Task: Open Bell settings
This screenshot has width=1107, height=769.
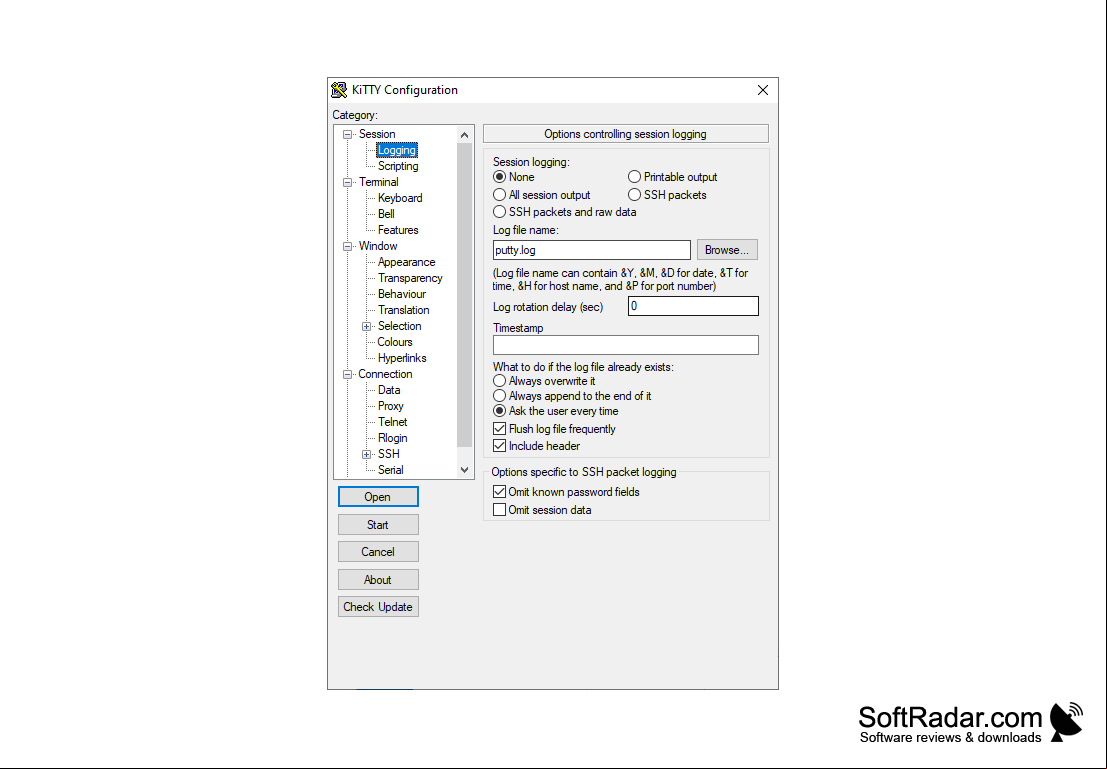Action: (386, 213)
